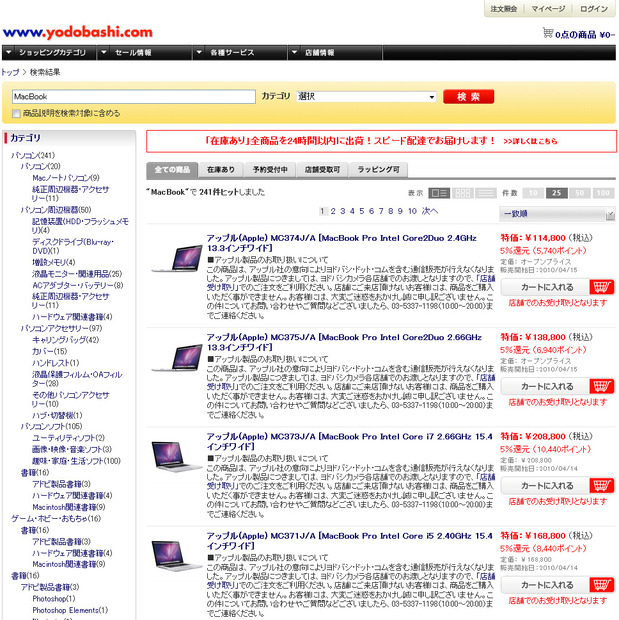This screenshot has width=619, height=620.
Task: Show 25 items per page
Action: coord(557,193)
